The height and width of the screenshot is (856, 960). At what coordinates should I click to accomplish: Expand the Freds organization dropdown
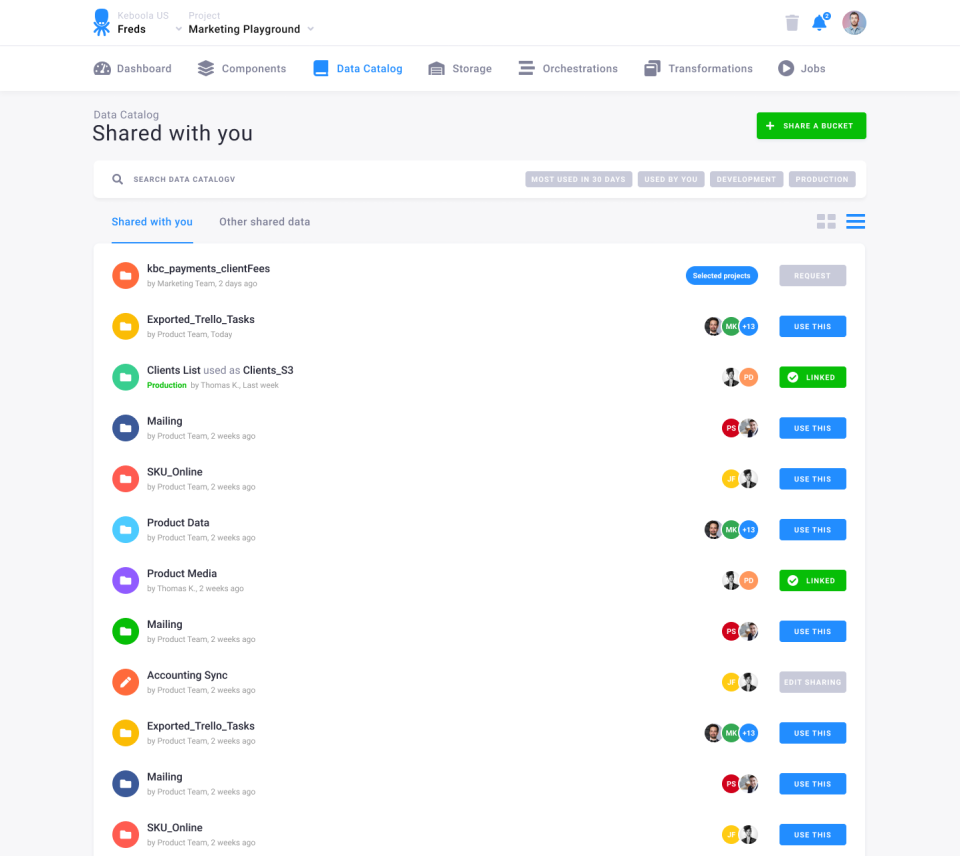178,29
